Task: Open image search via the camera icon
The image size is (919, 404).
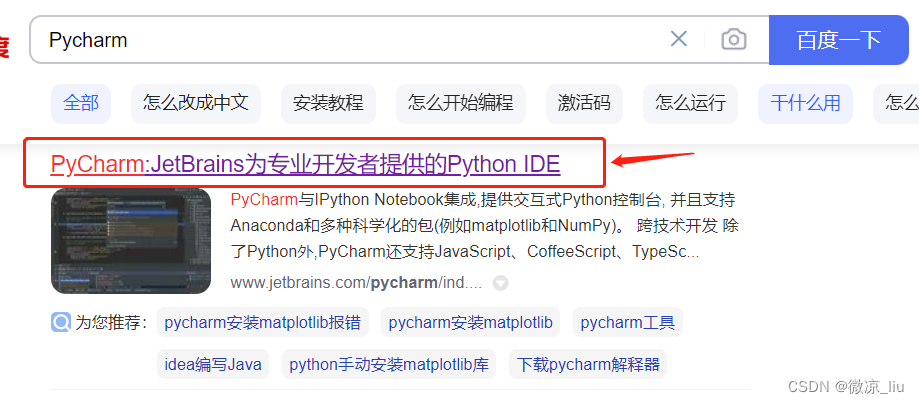Action: pos(733,39)
